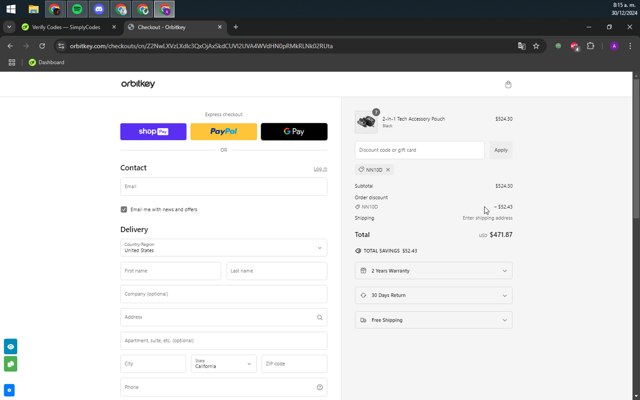640x400 pixels.
Task: Click the blue eye widget on left edge
Action: point(10,346)
